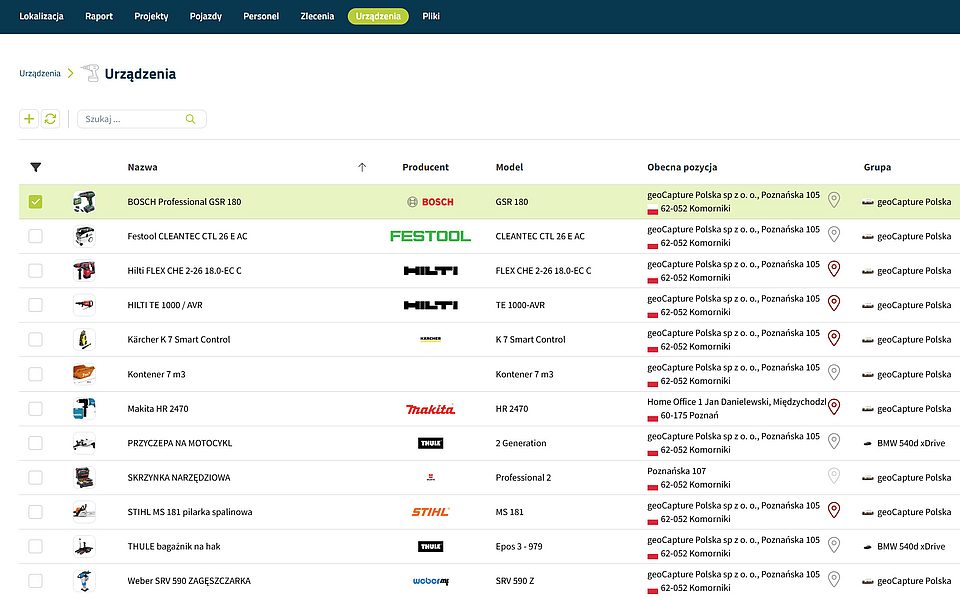The height and width of the screenshot is (597, 960).
Task: Click the Obecna pozycja column header
Action: [x=682, y=168]
